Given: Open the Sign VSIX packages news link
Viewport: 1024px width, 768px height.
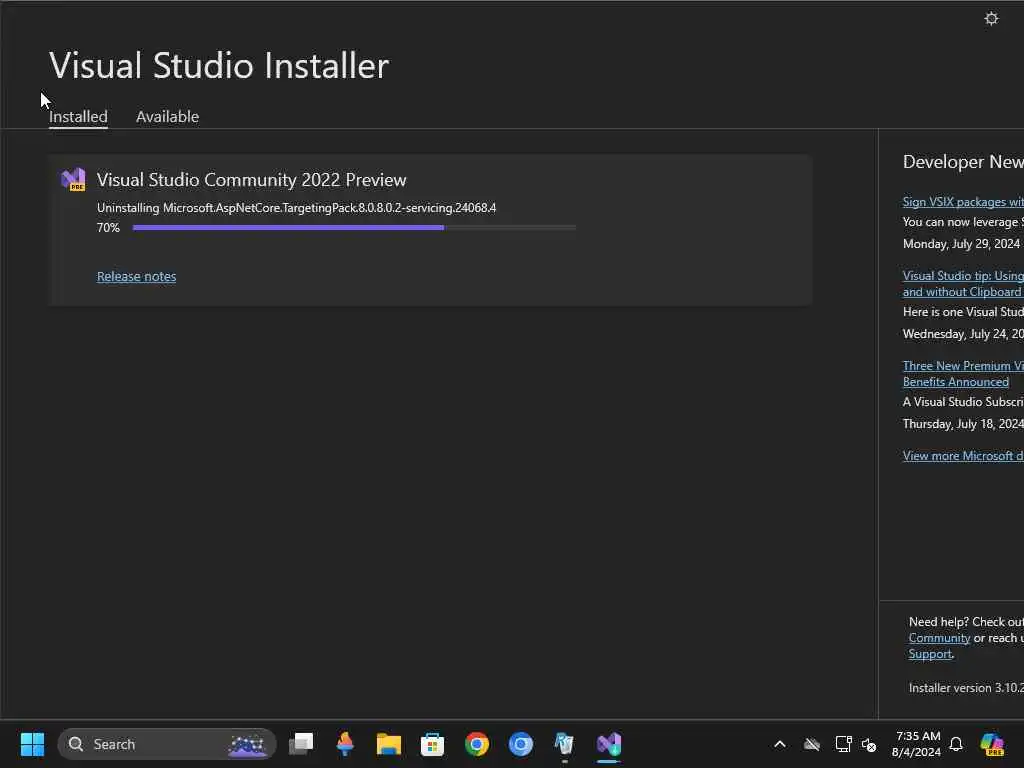Looking at the screenshot, I should (x=963, y=202).
